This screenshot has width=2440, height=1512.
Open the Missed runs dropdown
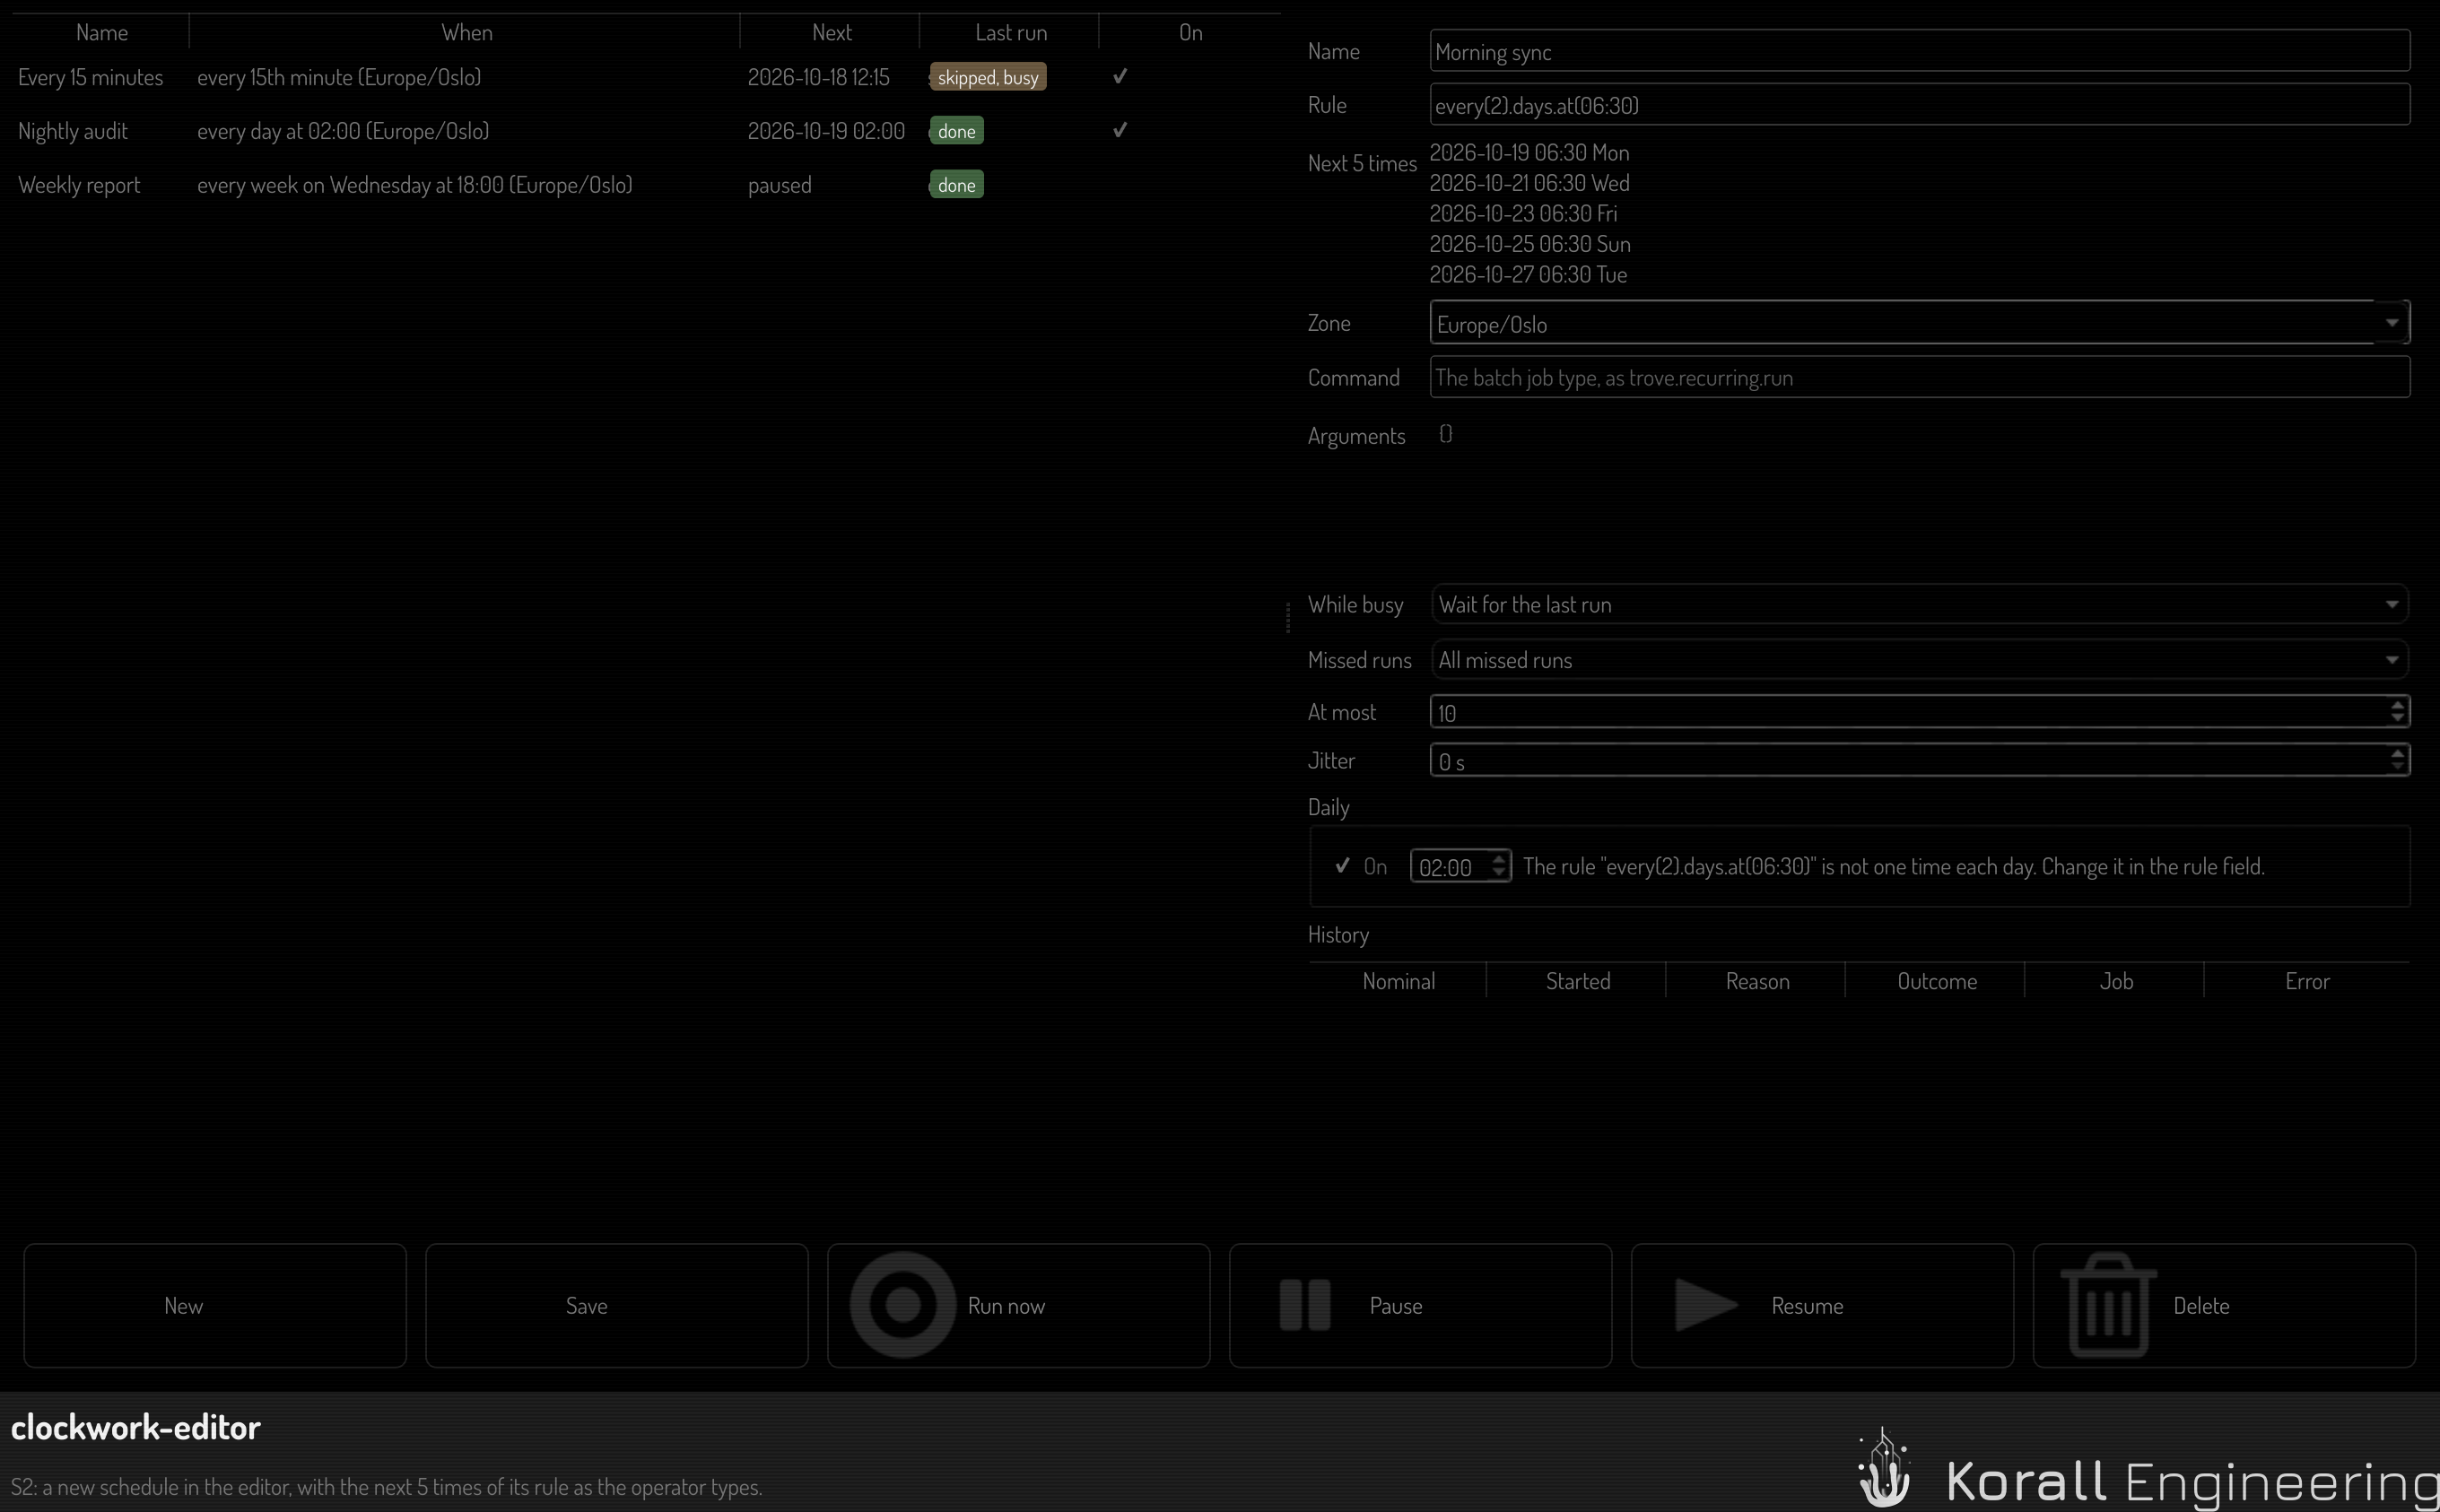pos(1919,659)
